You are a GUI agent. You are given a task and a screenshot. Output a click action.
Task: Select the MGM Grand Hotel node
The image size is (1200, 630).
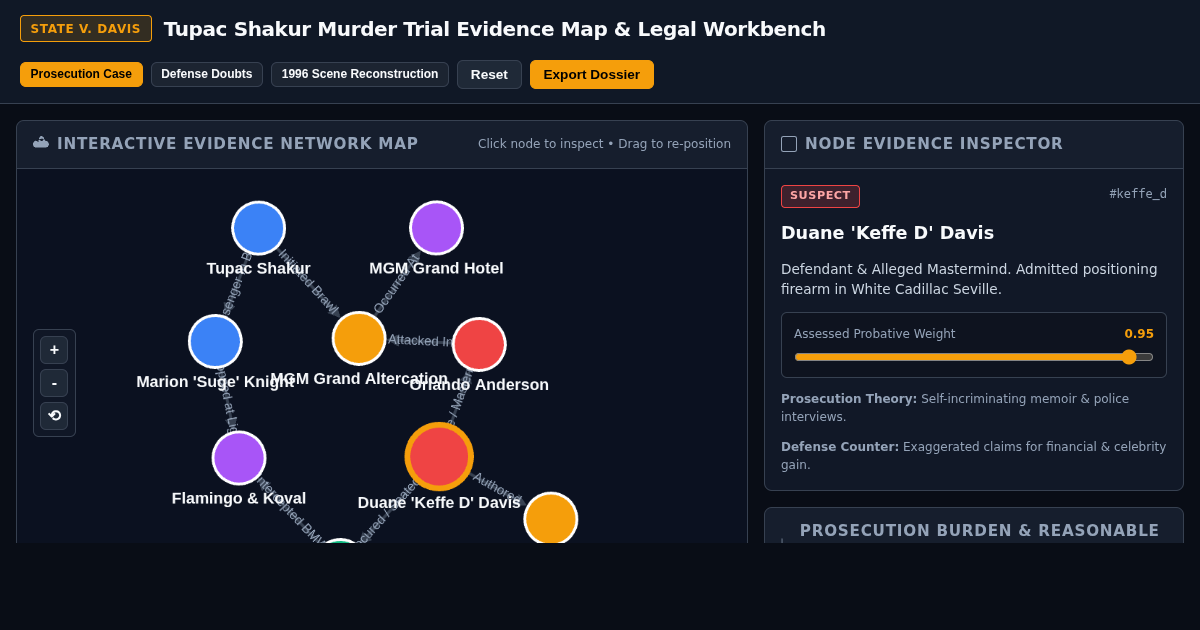pos(436,228)
